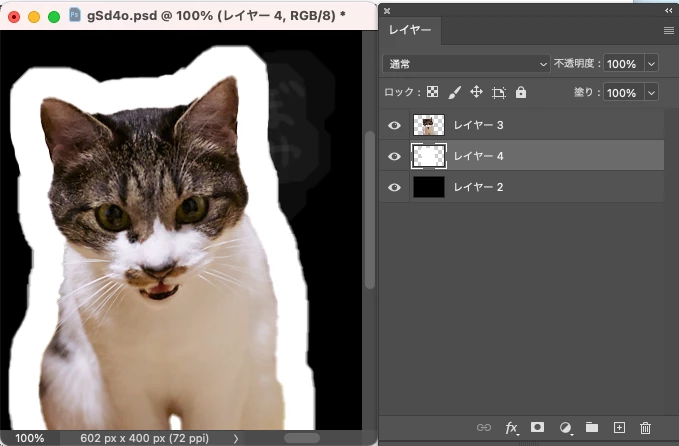679x446 pixels.
Task: Select layer name レイヤー 3
Action: [479, 125]
